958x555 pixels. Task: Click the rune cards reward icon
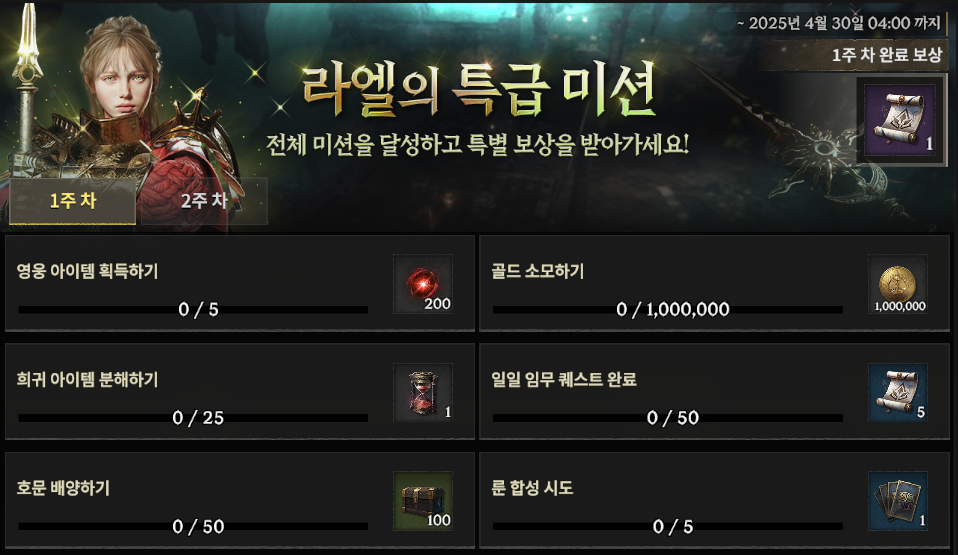(898, 501)
